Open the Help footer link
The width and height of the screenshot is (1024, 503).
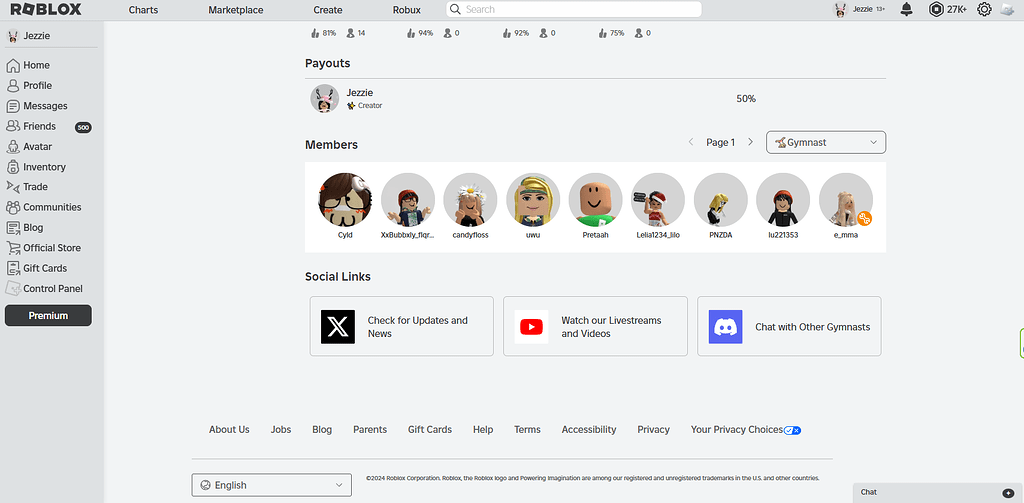pyautogui.click(x=483, y=429)
